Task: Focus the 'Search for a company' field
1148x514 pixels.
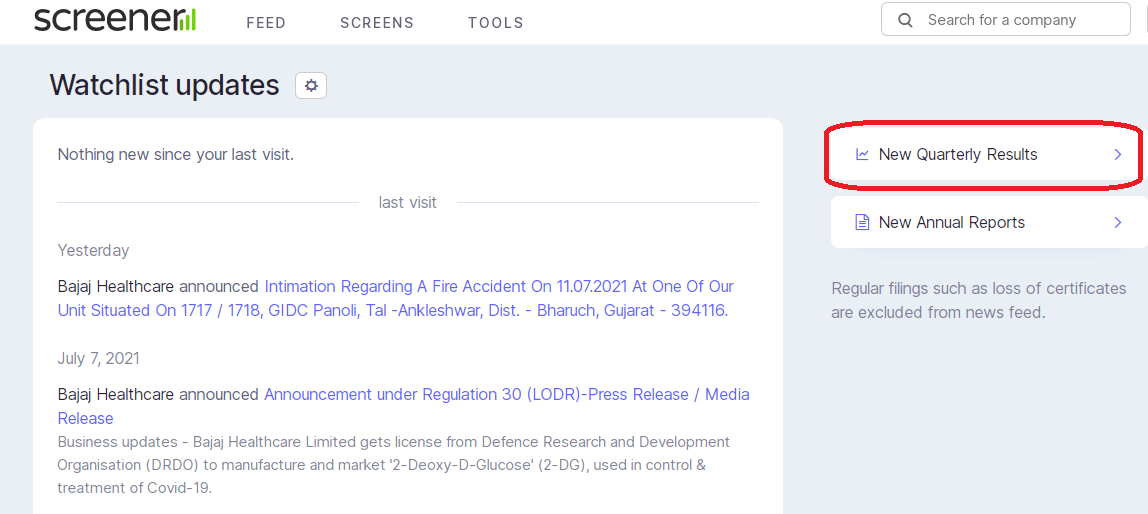Action: tap(1005, 20)
